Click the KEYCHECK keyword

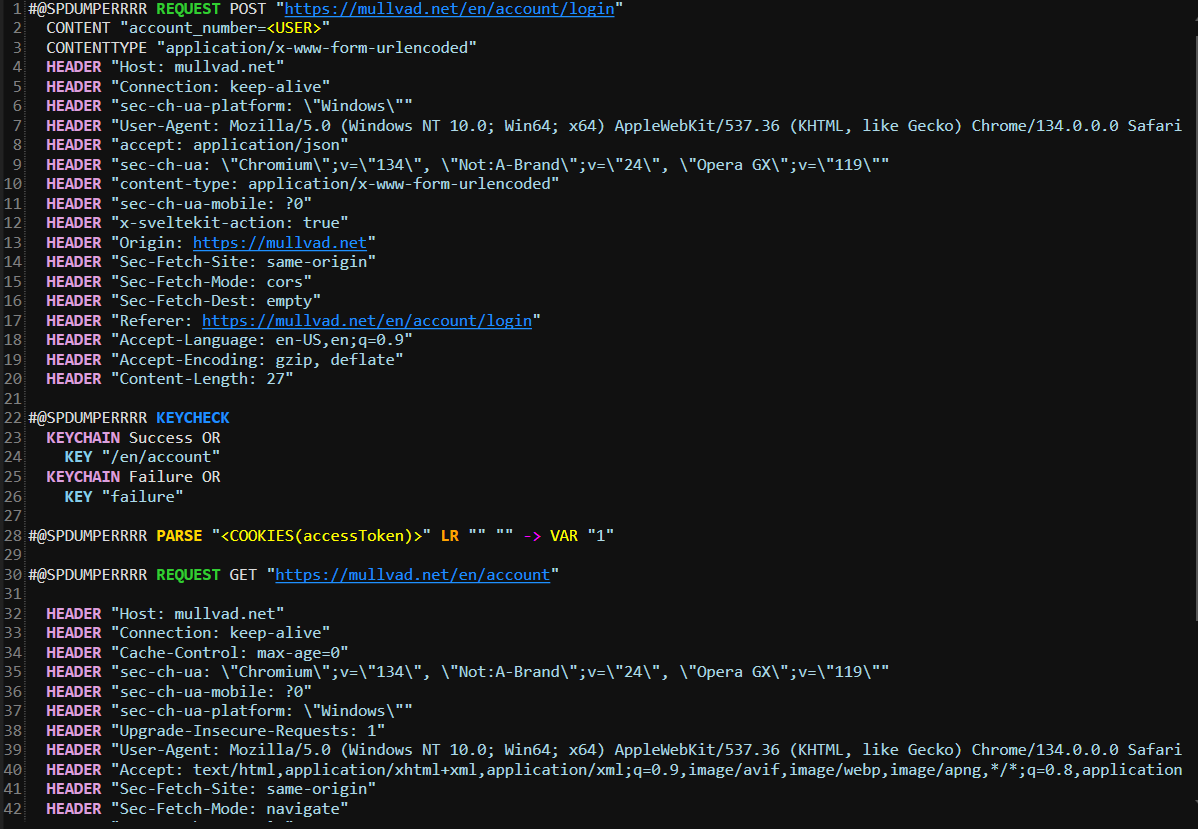(x=193, y=418)
